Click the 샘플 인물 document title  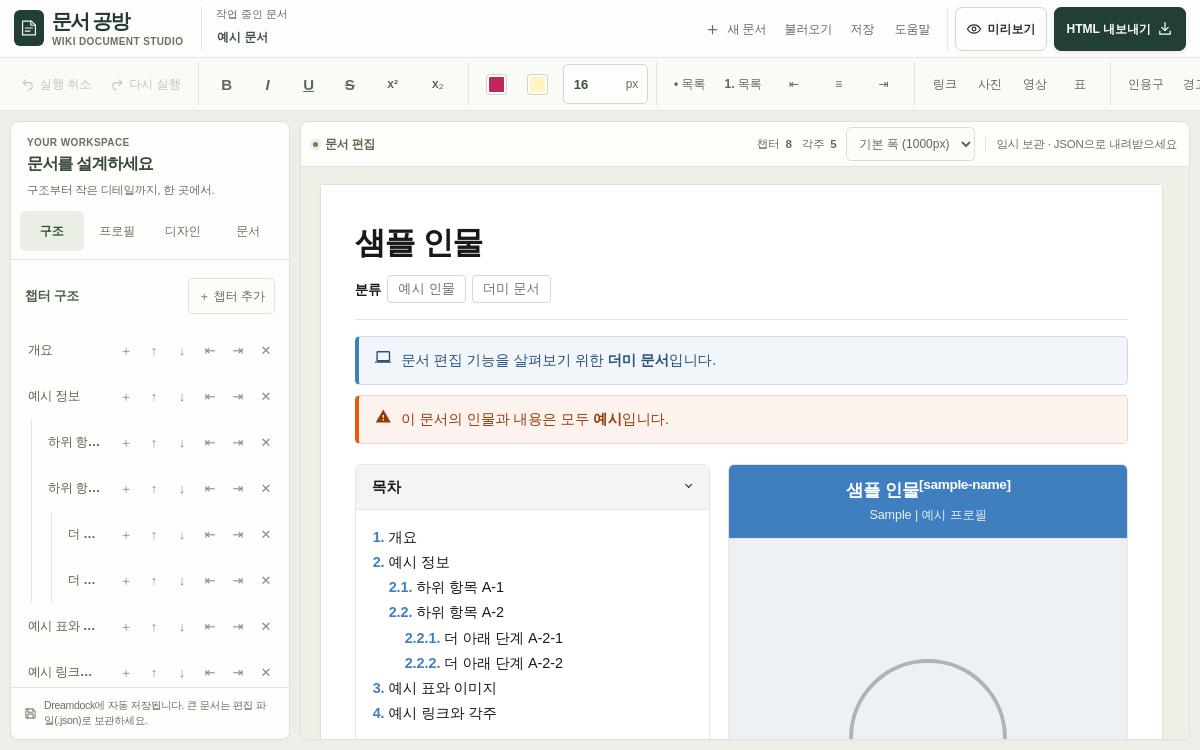(x=419, y=243)
